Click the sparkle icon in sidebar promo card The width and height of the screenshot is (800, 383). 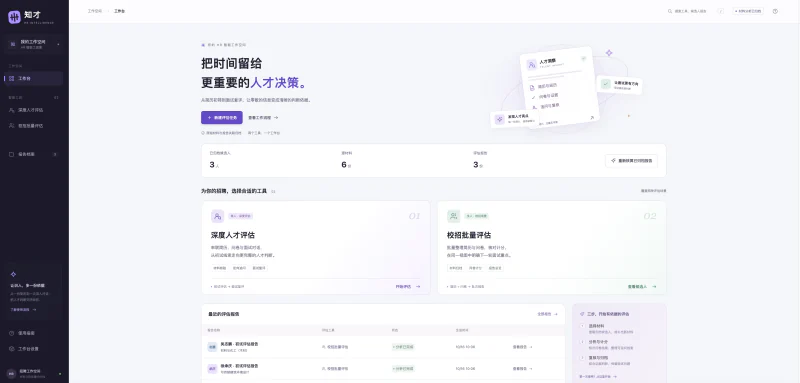[x=13, y=274]
